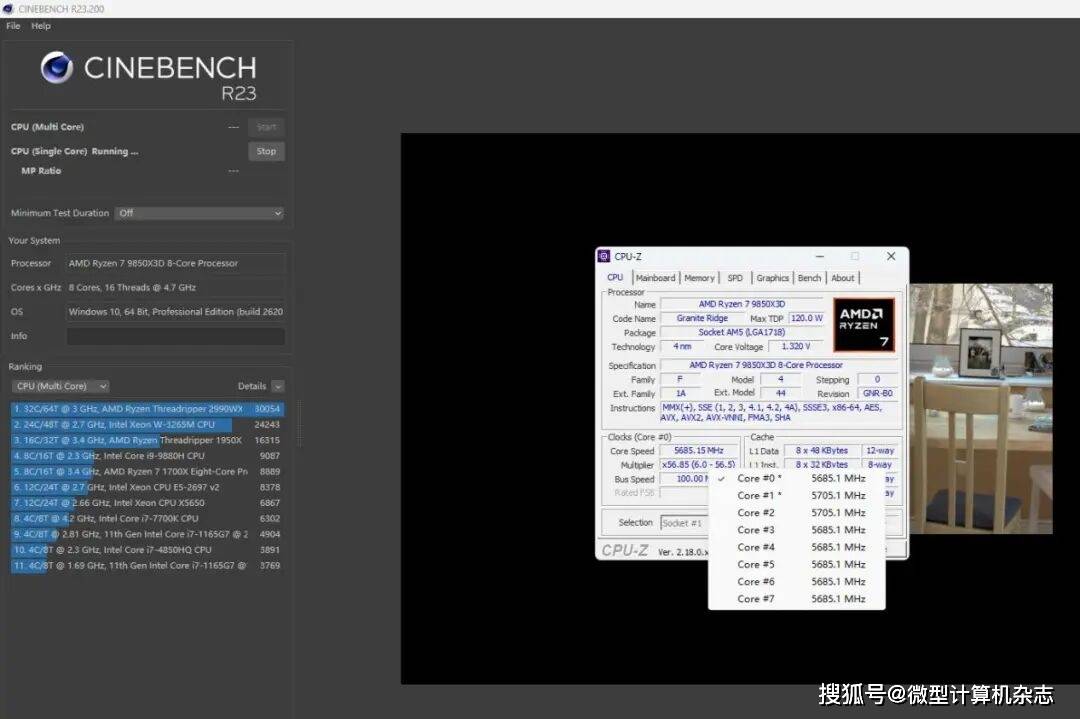The height and width of the screenshot is (719, 1080).
Task: Open the File menu
Action: [13, 26]
